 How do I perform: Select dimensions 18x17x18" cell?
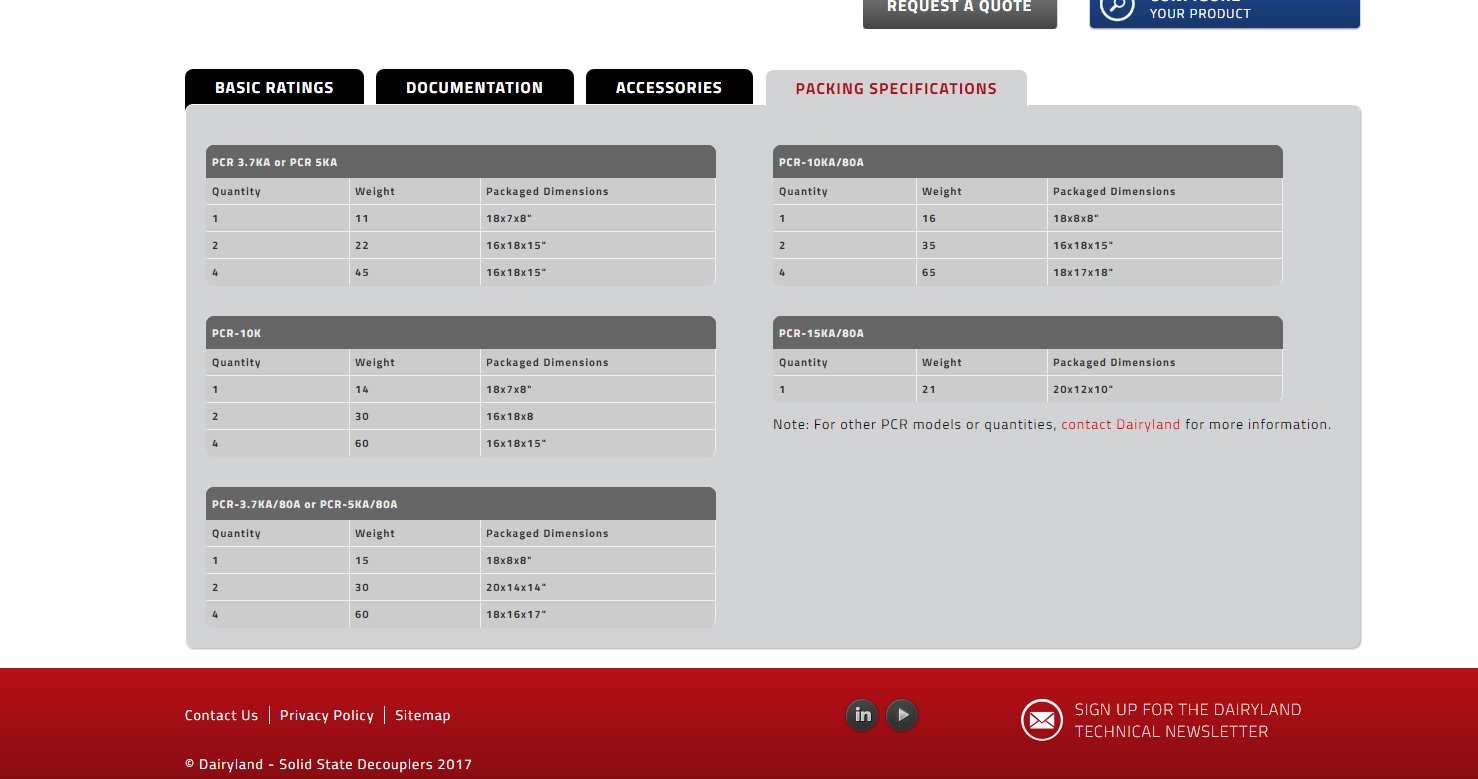click(x=1165, y=272)
